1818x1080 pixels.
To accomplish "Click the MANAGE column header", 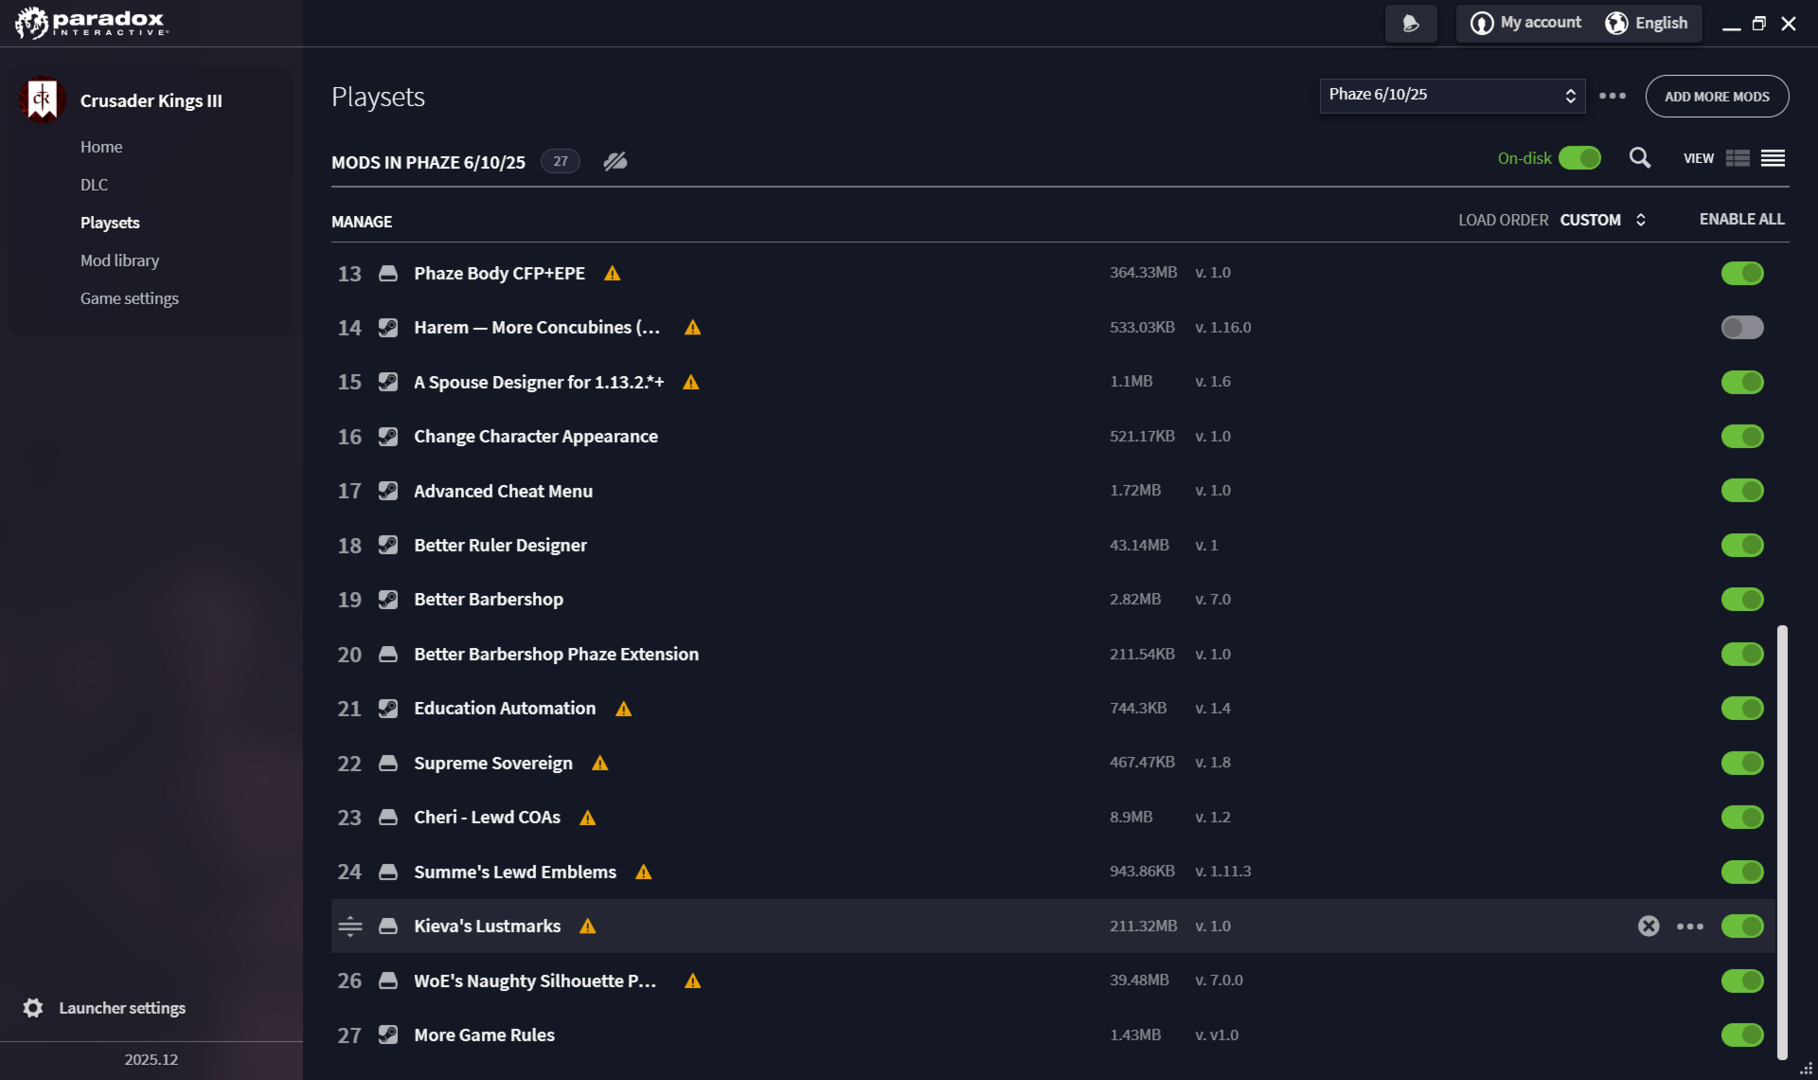I will [362, 222].
